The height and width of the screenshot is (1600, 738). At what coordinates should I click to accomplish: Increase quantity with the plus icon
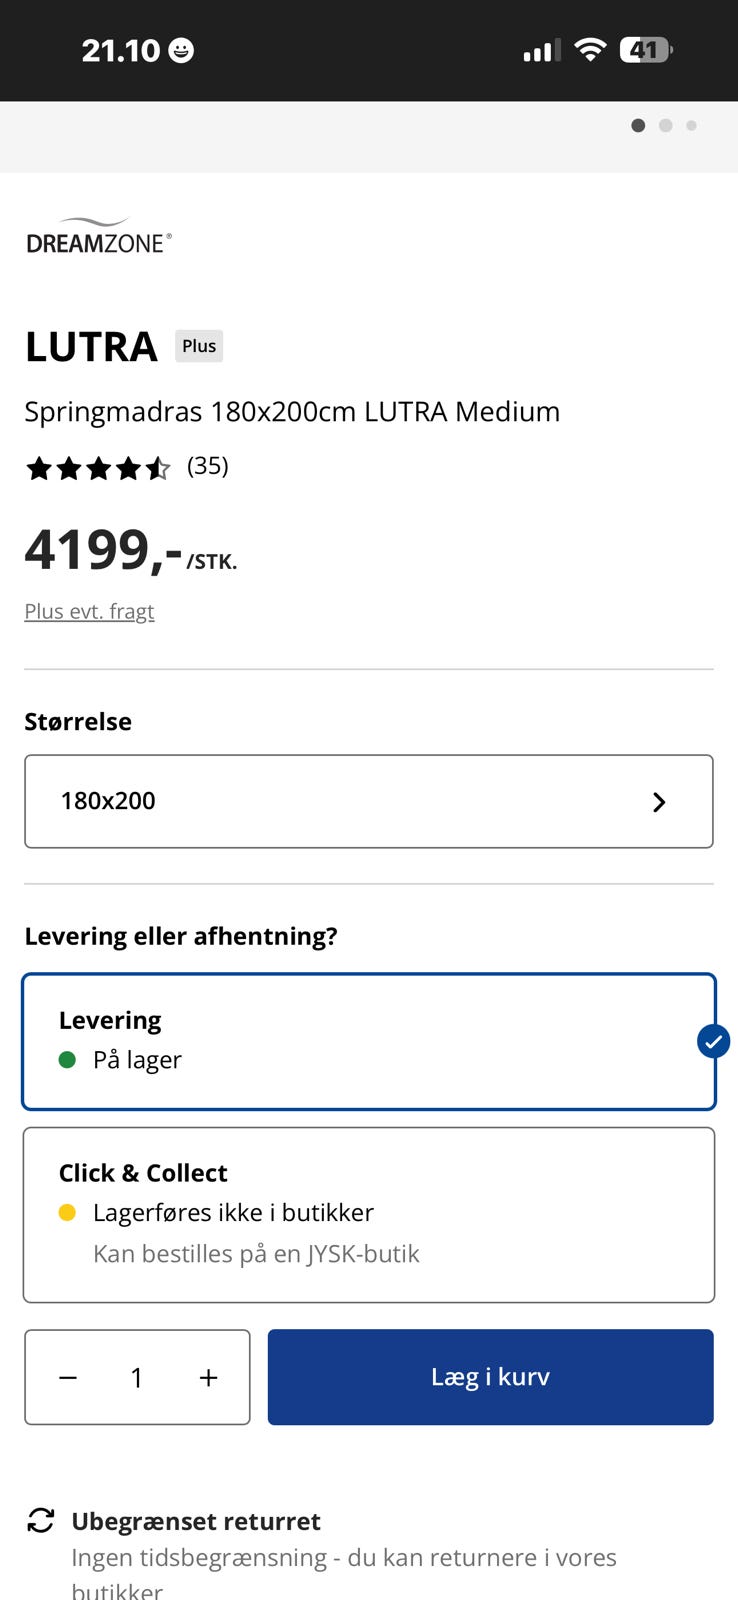point(208,1378)
